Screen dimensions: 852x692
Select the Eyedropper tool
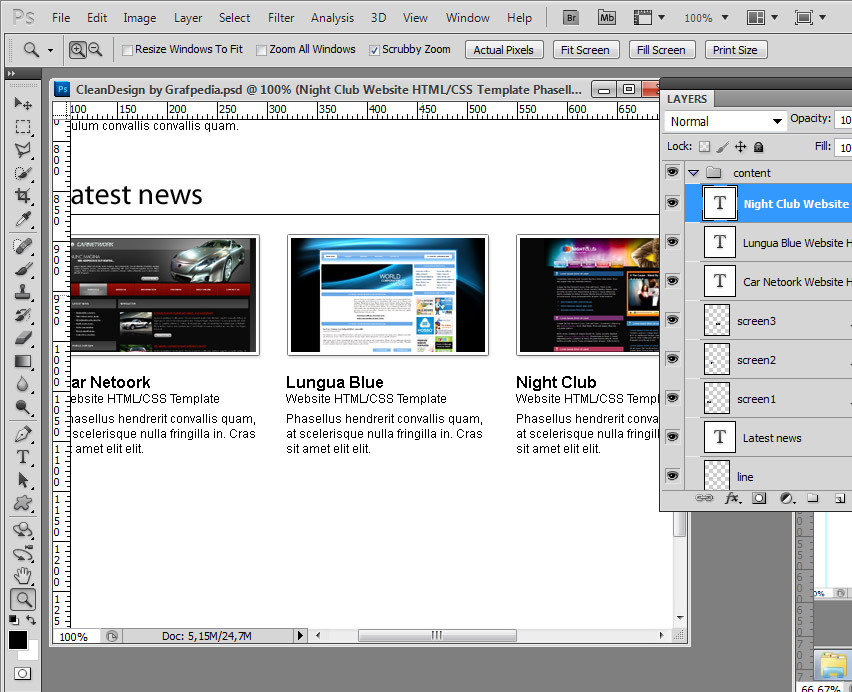[23, 219]
